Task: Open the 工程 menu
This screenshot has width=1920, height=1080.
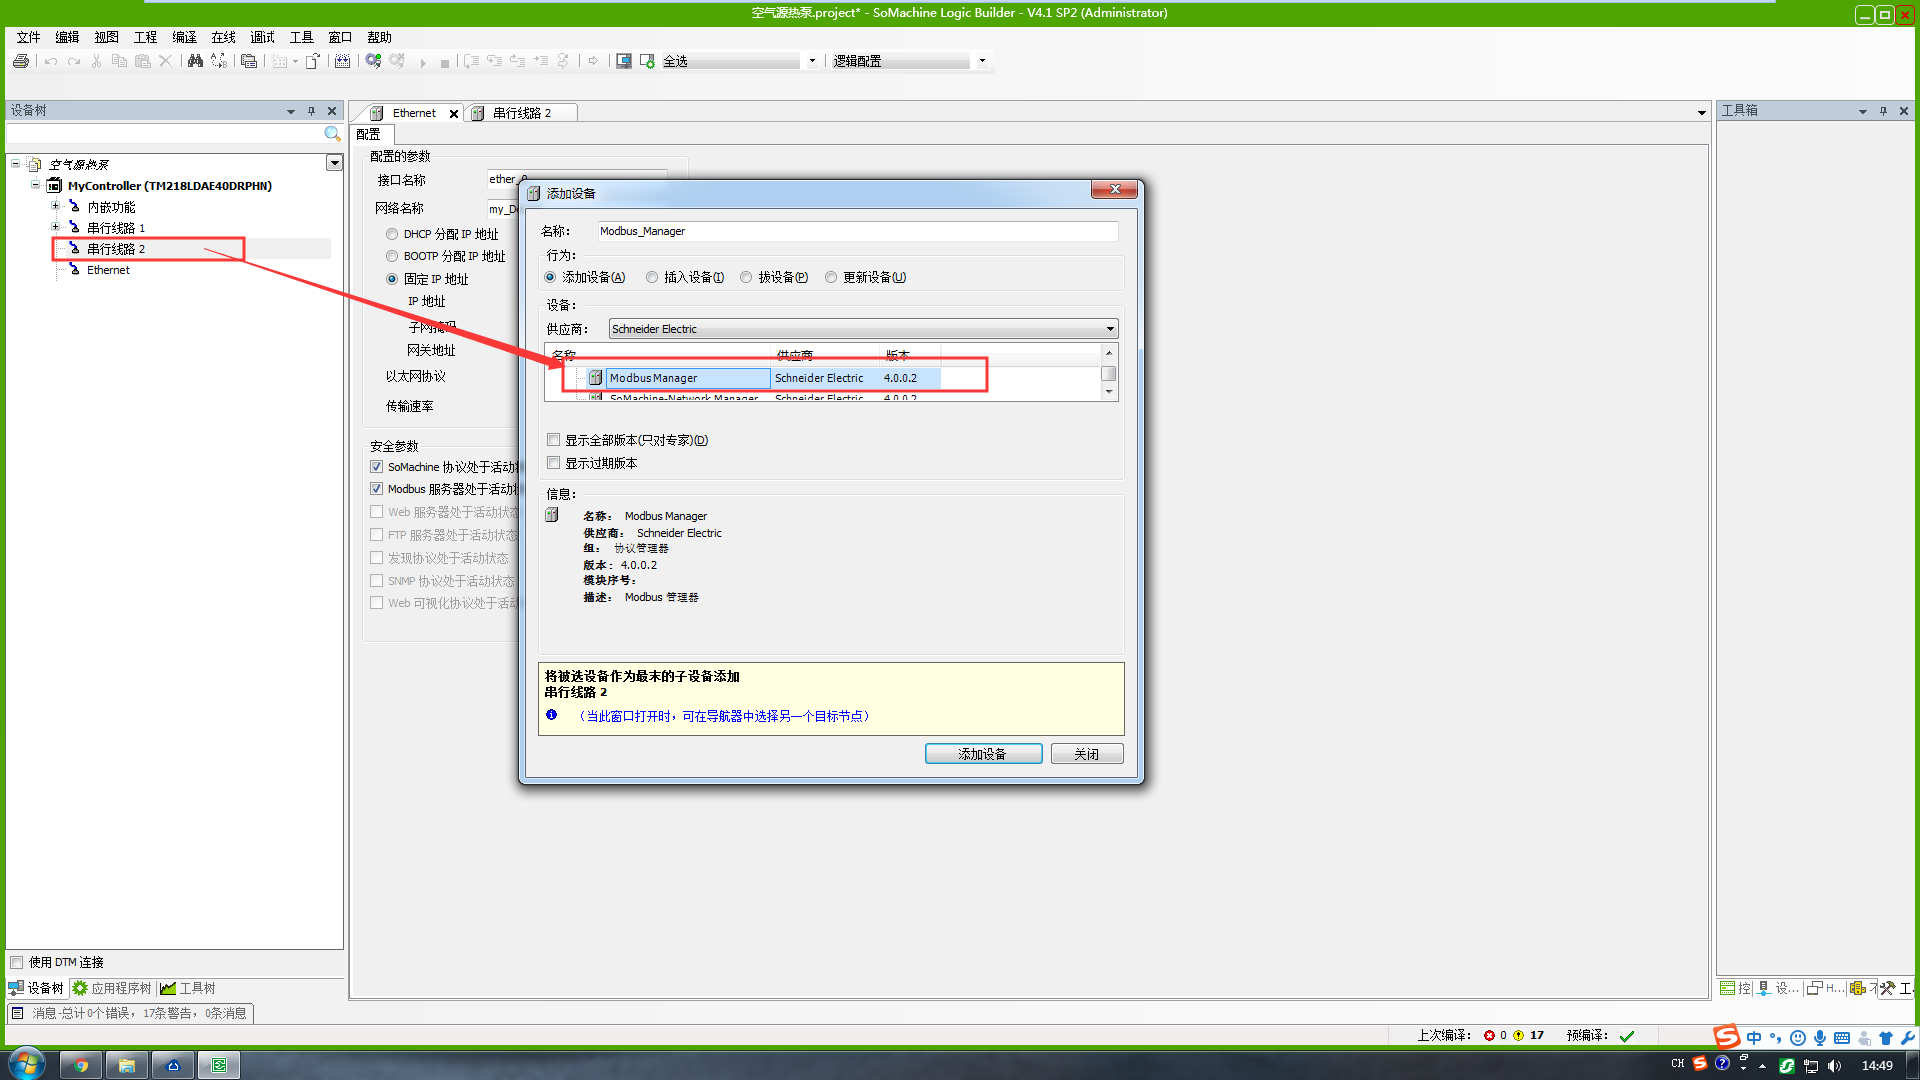Action: (145, 37)
